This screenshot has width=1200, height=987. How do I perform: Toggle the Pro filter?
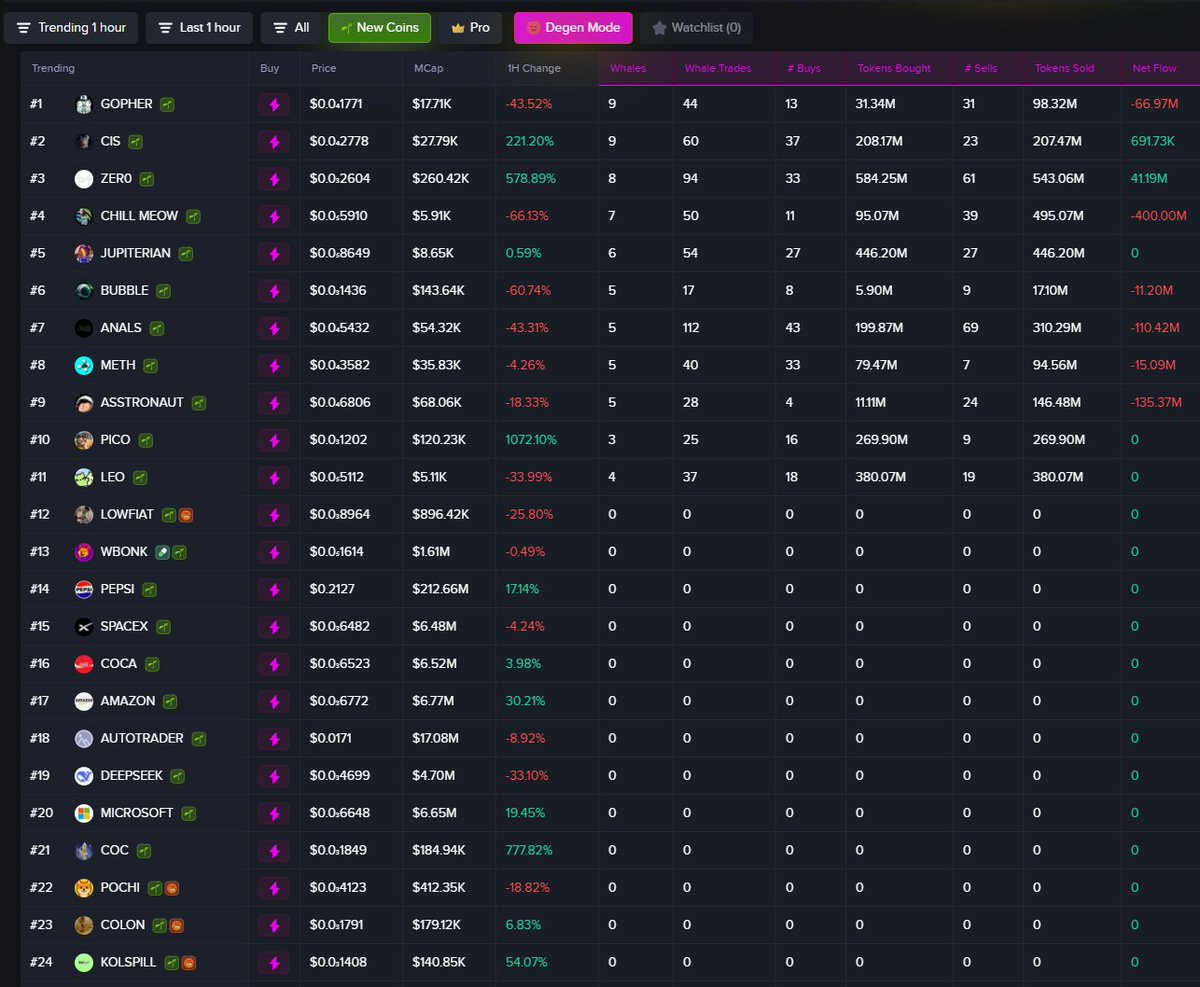pos(470,28)
